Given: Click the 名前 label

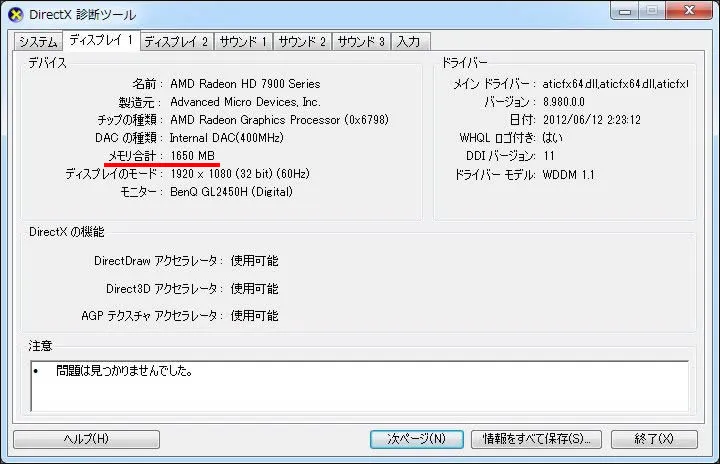Looking at the screenshot, I should point(144,84).
